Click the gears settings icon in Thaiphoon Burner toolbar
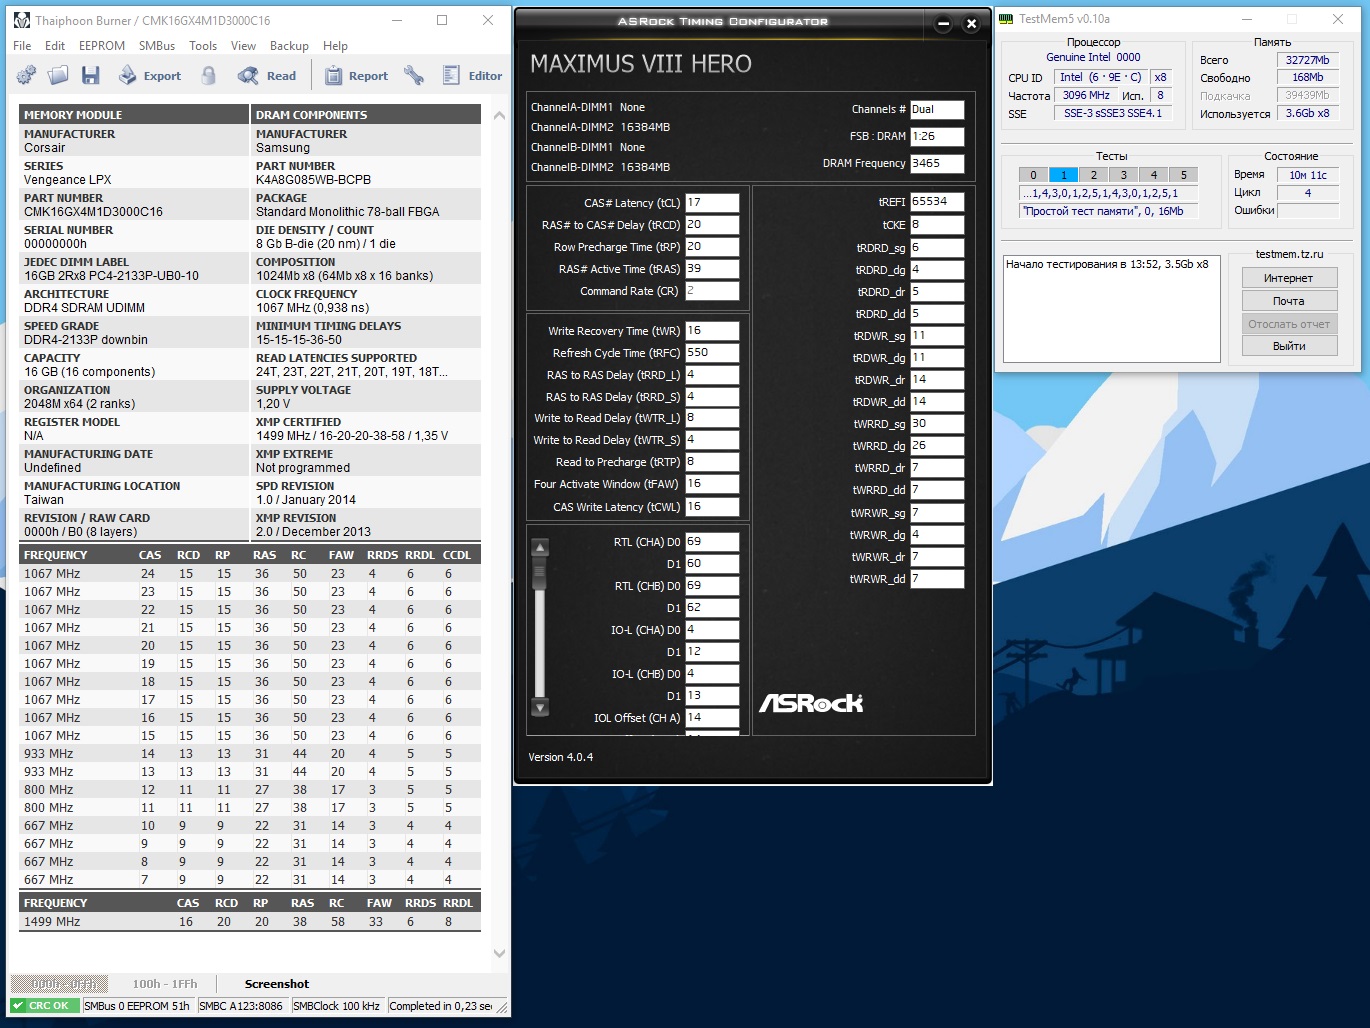 [27, 75]
